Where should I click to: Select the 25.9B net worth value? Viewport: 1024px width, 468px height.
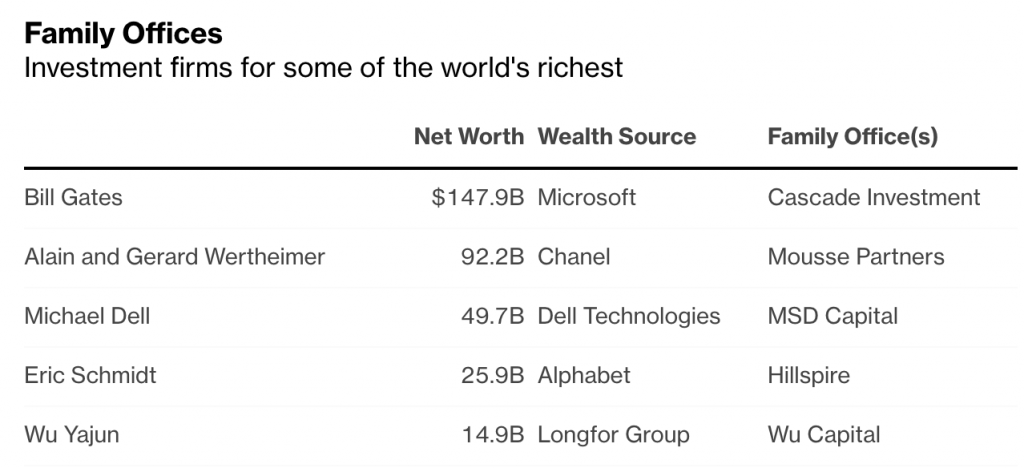coord(491,376)
